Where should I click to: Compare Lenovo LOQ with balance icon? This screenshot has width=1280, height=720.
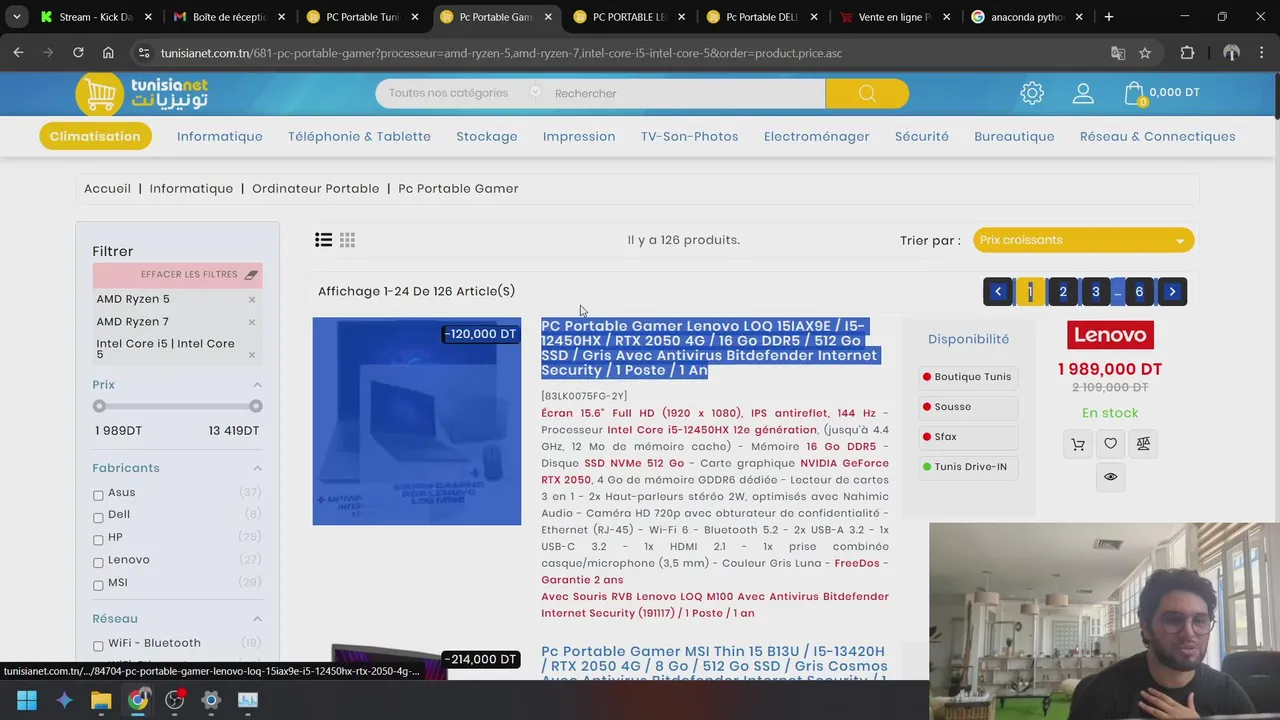1143,444
